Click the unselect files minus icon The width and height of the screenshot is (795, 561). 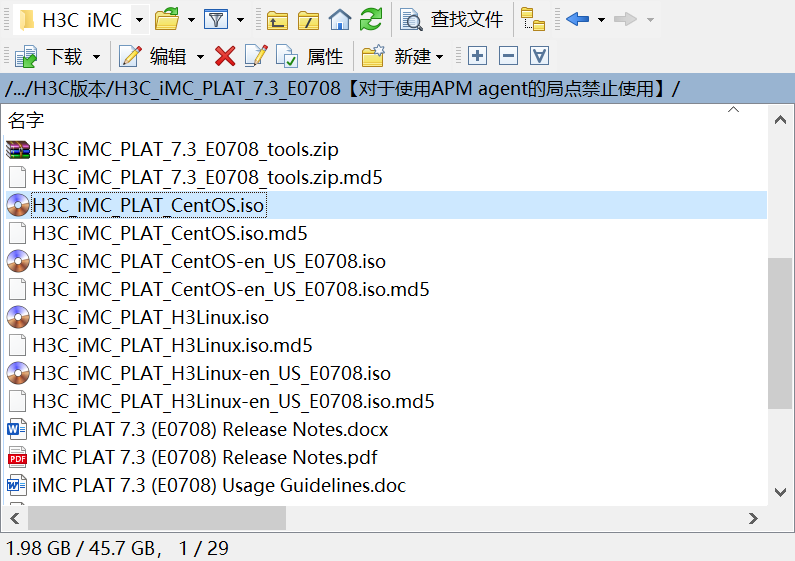pyautogui.click(x=508, y=56)
